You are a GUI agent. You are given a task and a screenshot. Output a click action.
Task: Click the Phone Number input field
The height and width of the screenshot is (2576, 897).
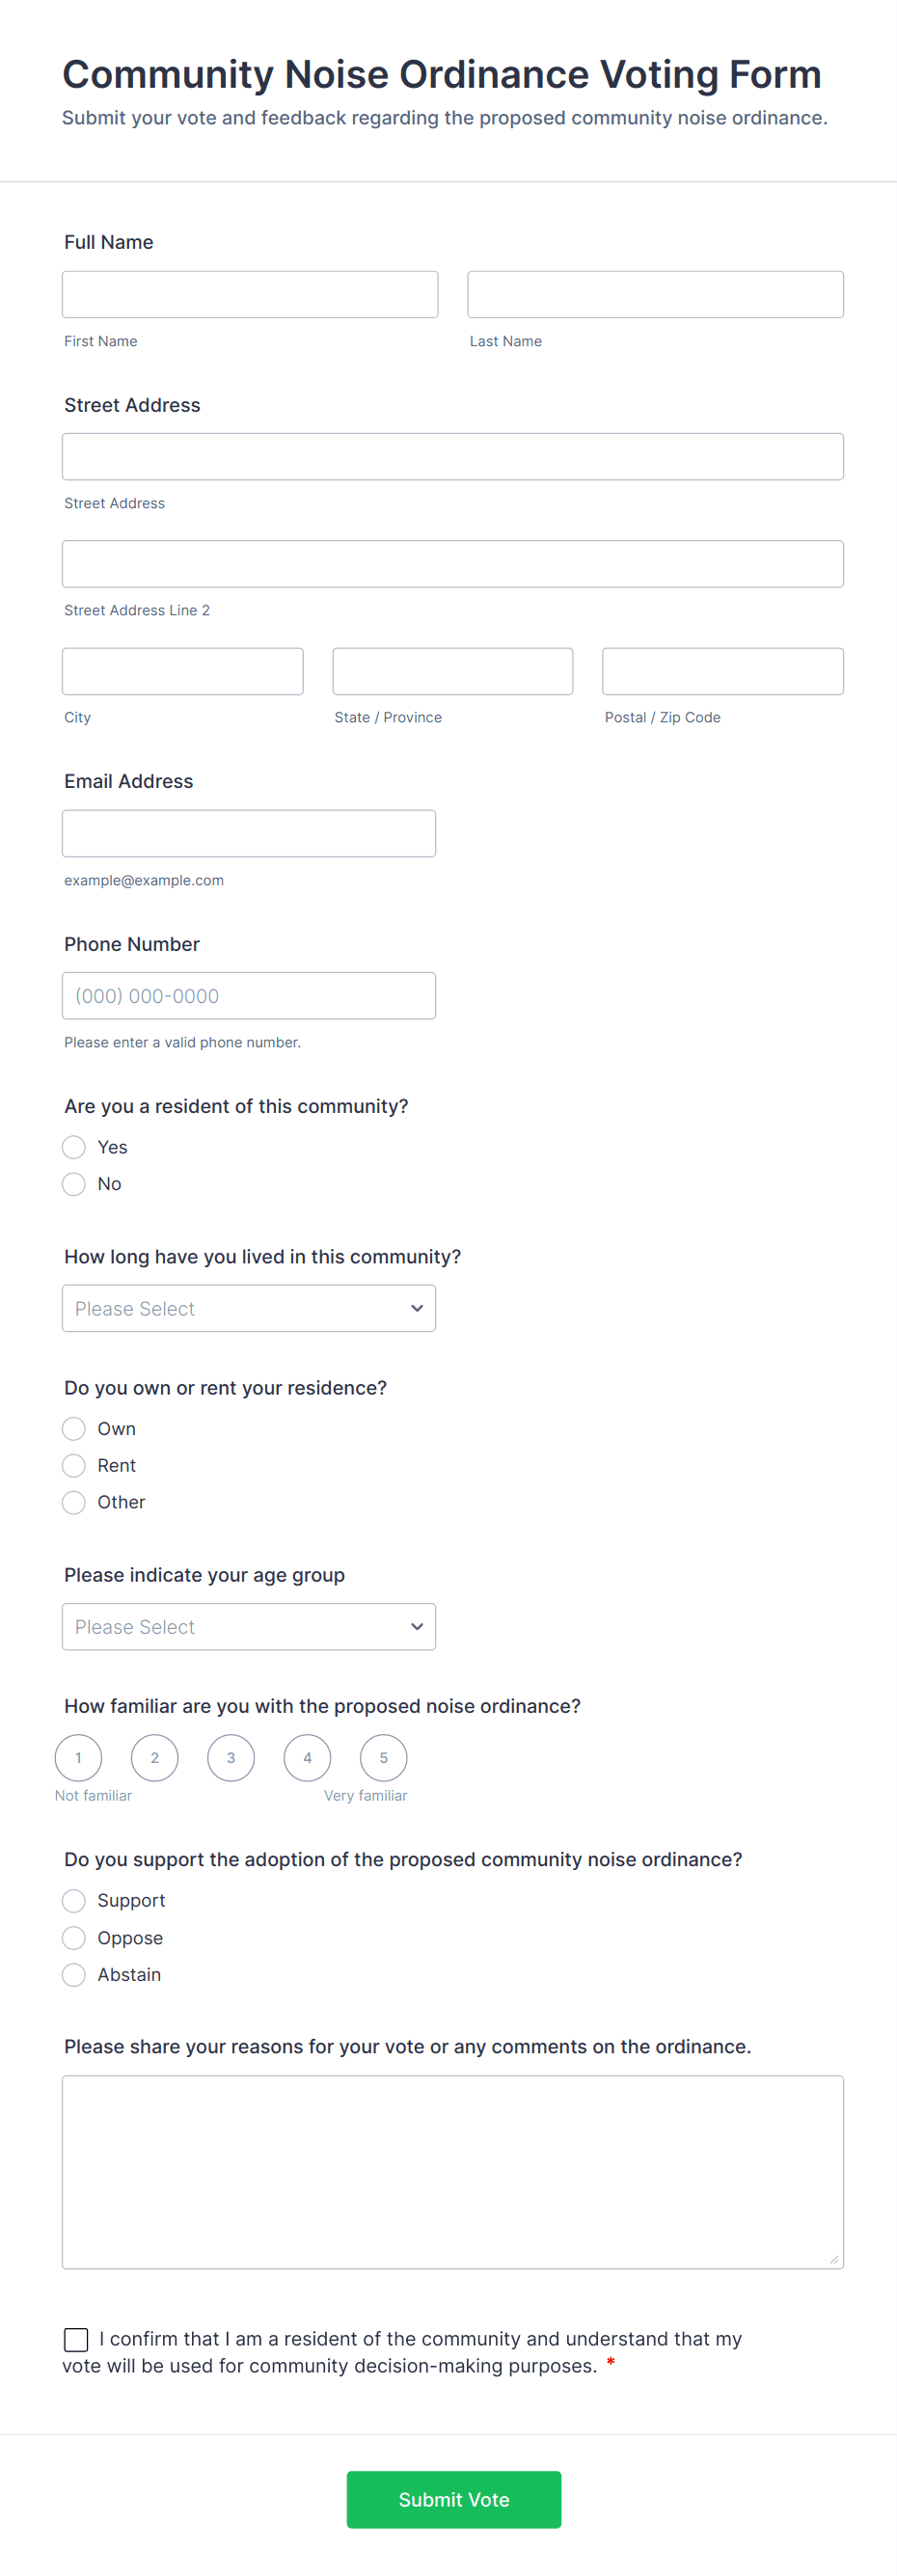[x=249, y=996]
